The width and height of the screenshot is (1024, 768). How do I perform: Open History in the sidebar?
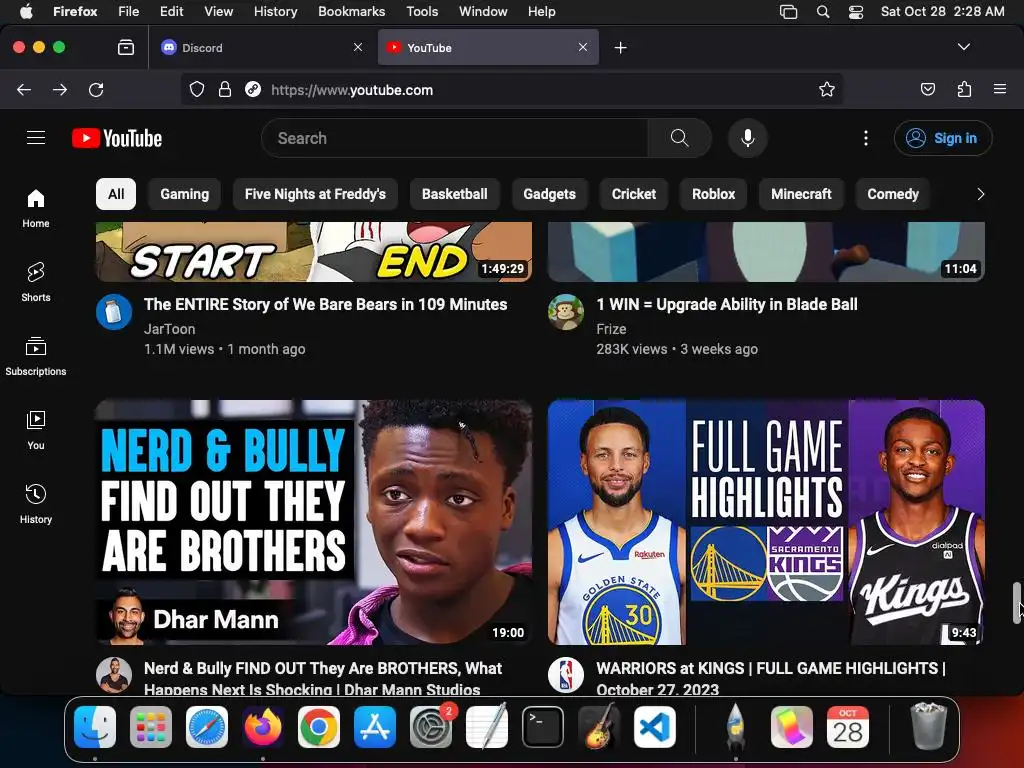[36, 504]
